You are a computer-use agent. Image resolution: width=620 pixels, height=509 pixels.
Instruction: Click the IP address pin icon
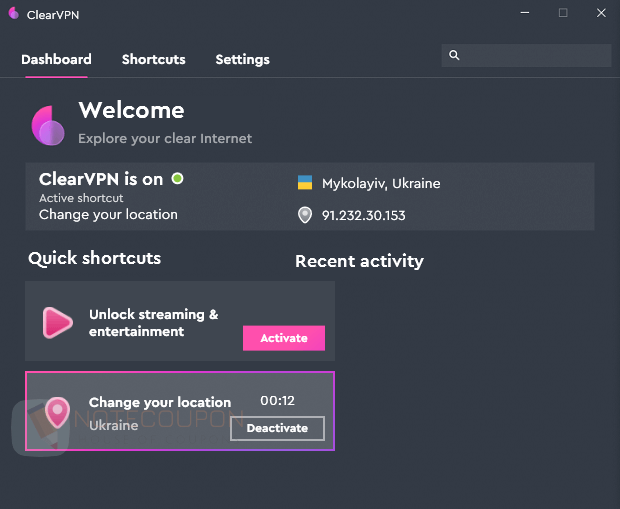pyautogui.click(x=305, y=215)
